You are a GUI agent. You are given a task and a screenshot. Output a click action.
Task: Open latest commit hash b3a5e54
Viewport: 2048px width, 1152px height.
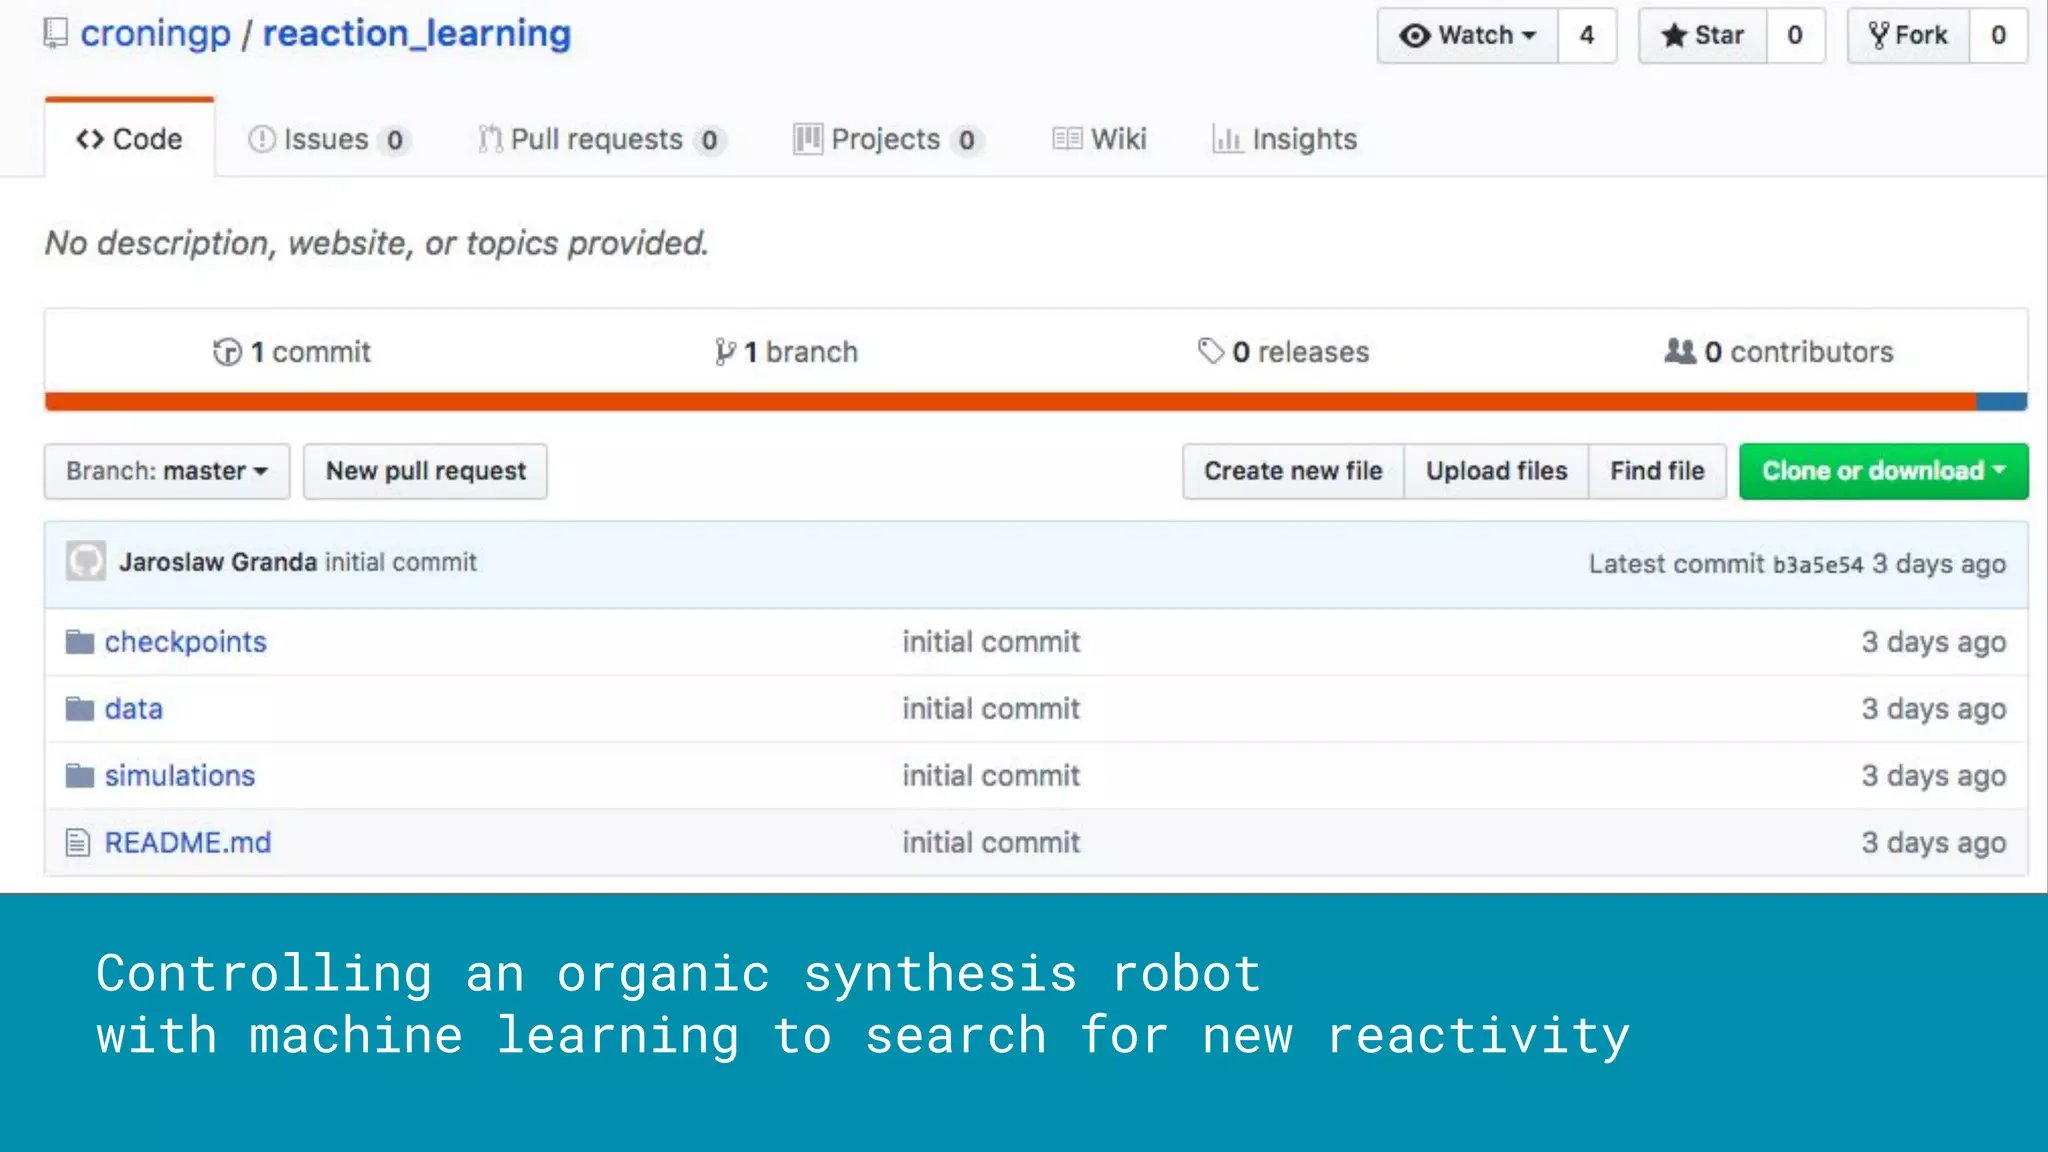(x=1817, y=565)
